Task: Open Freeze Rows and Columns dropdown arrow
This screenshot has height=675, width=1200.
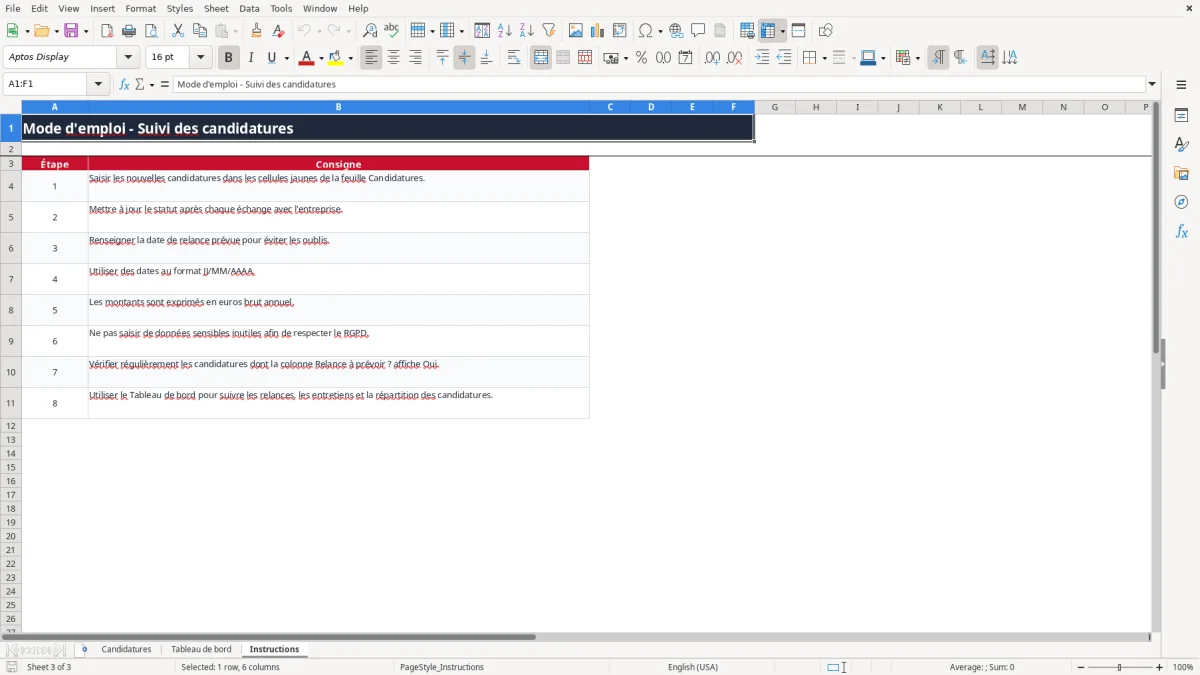Action: [x=782, y=31]
